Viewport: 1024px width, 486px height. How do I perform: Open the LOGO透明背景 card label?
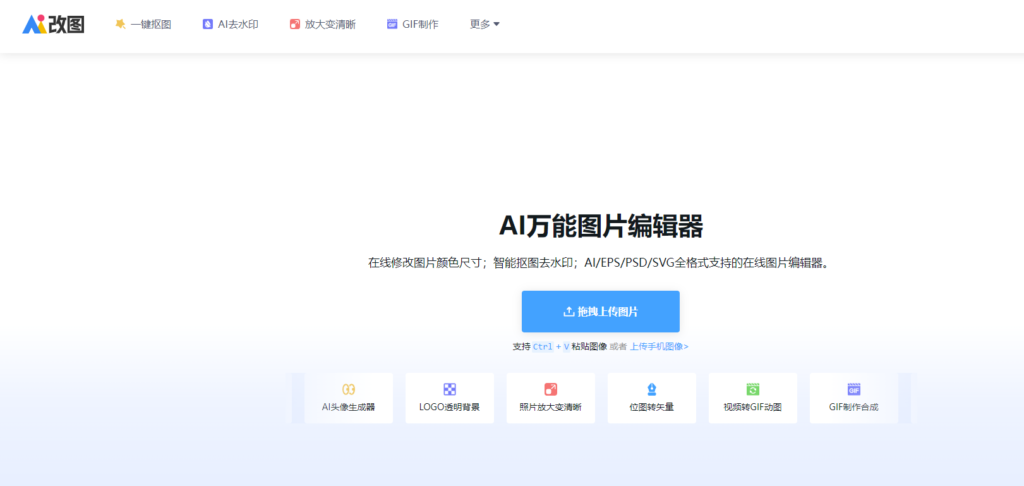tap(450, 407)
